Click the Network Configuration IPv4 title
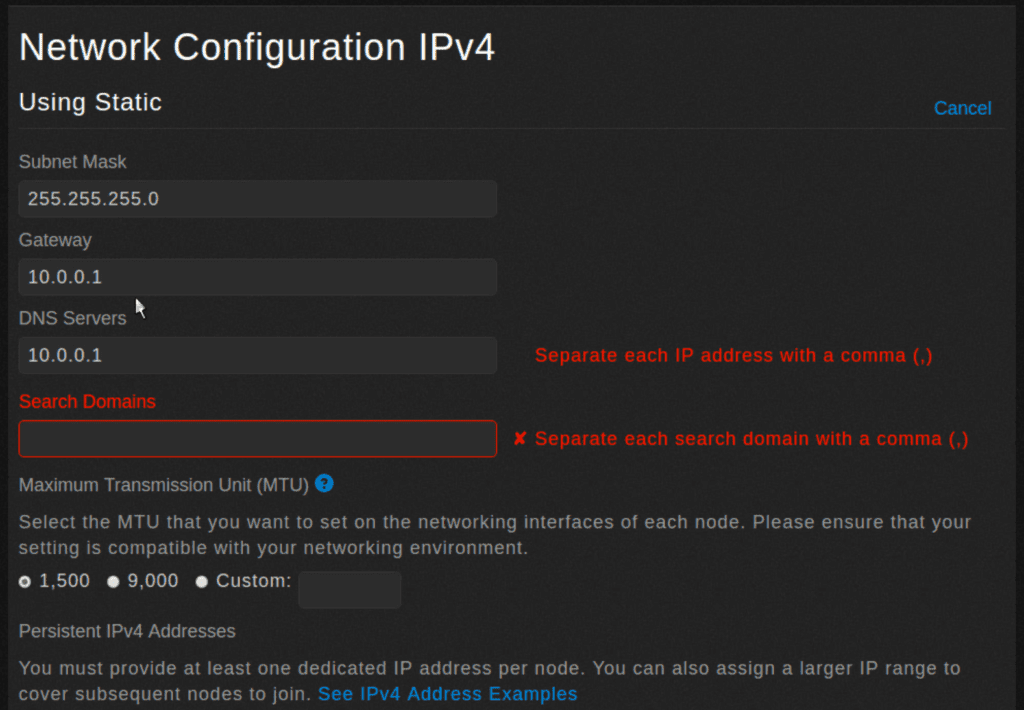The width and height of the screenshot is (1024, 710). [x=257, y=47]
